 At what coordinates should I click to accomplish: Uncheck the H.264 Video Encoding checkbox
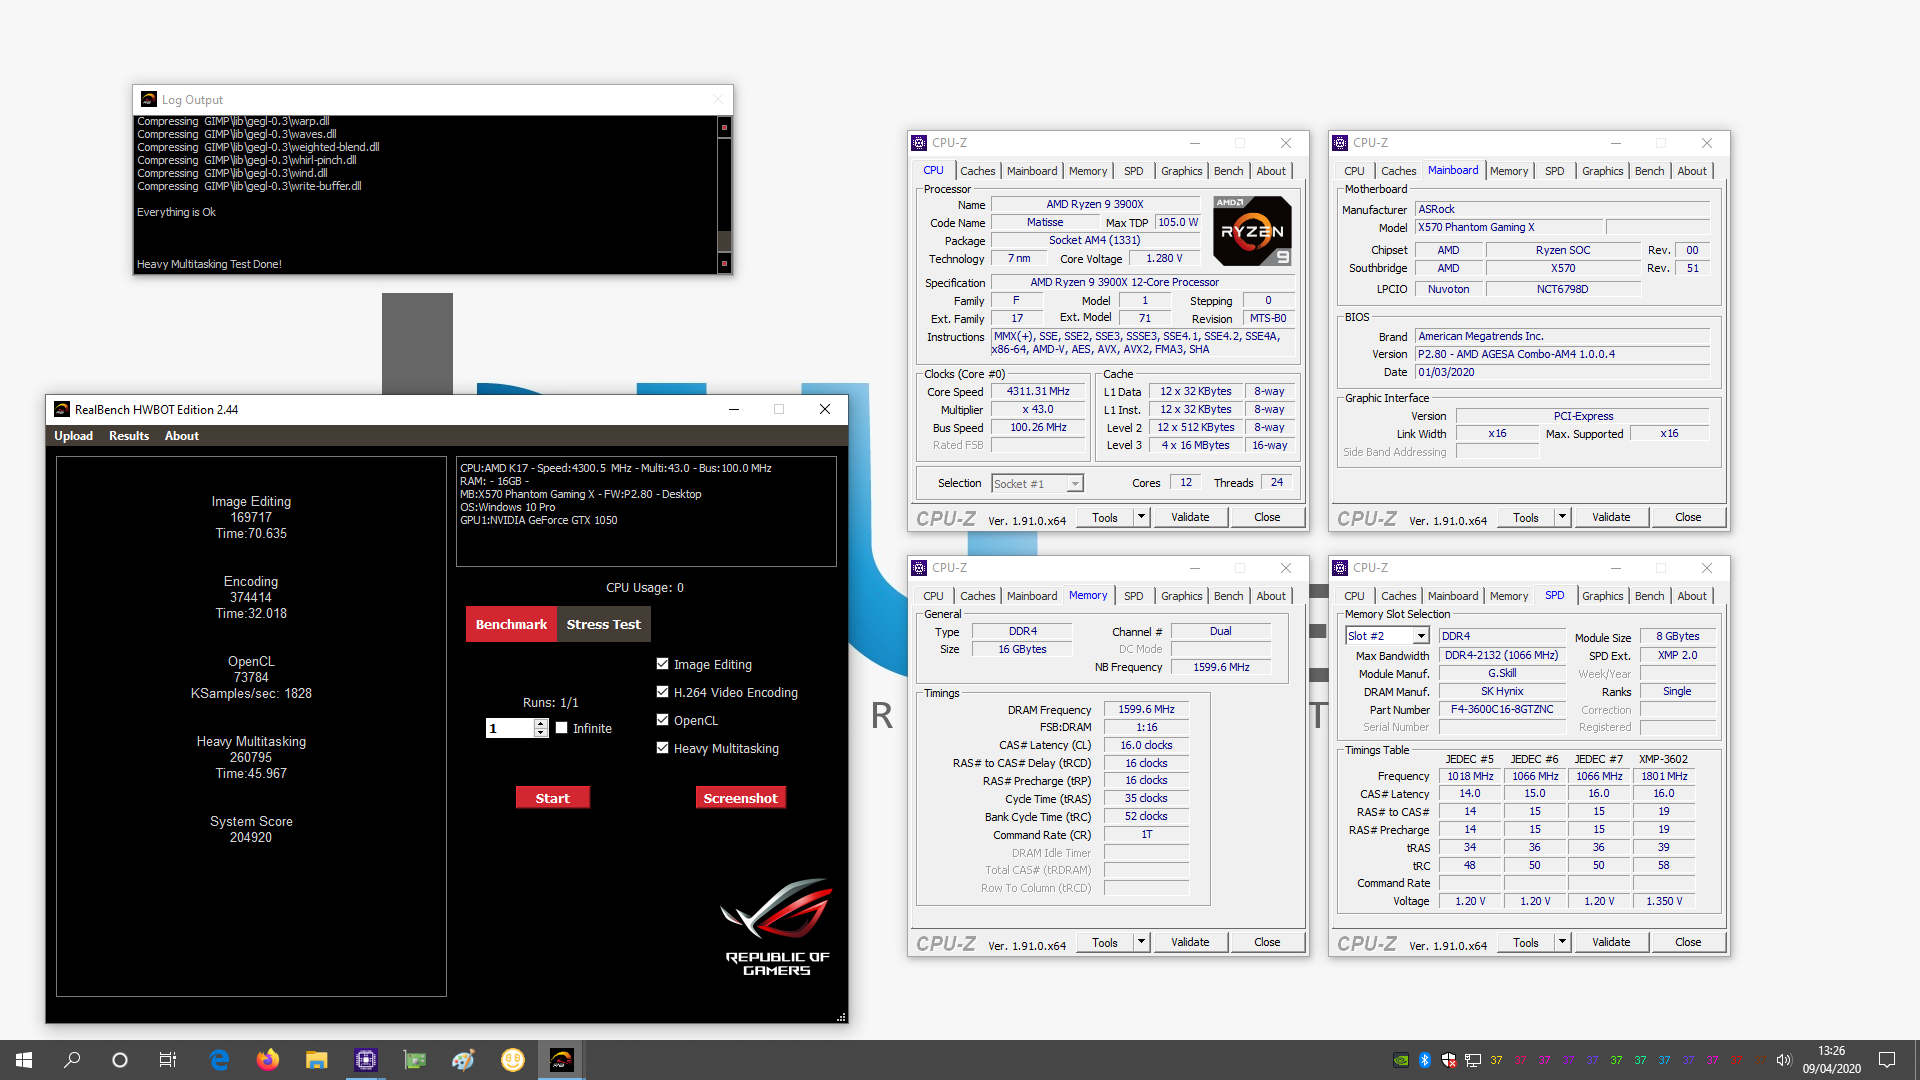point(662,691)
